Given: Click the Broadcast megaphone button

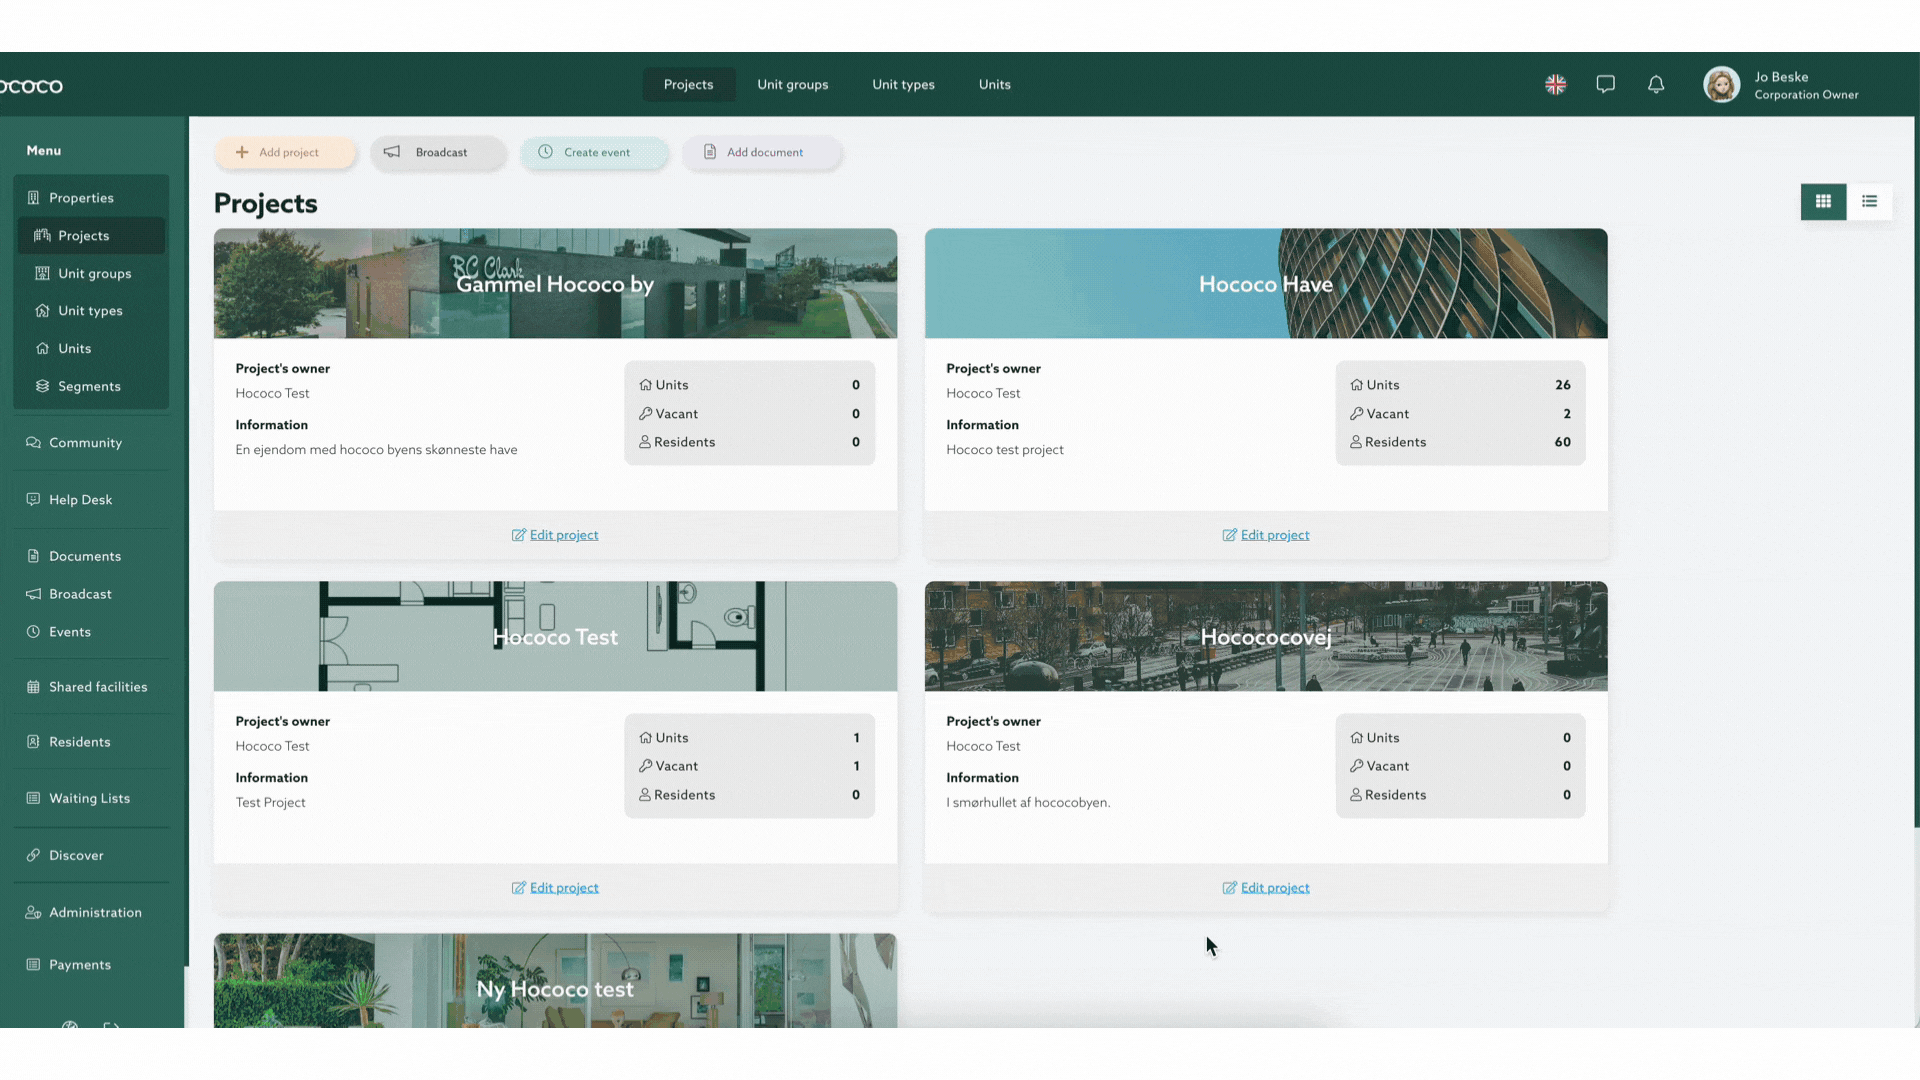Looking at the screenshot, I should click(x=437, y=152).
